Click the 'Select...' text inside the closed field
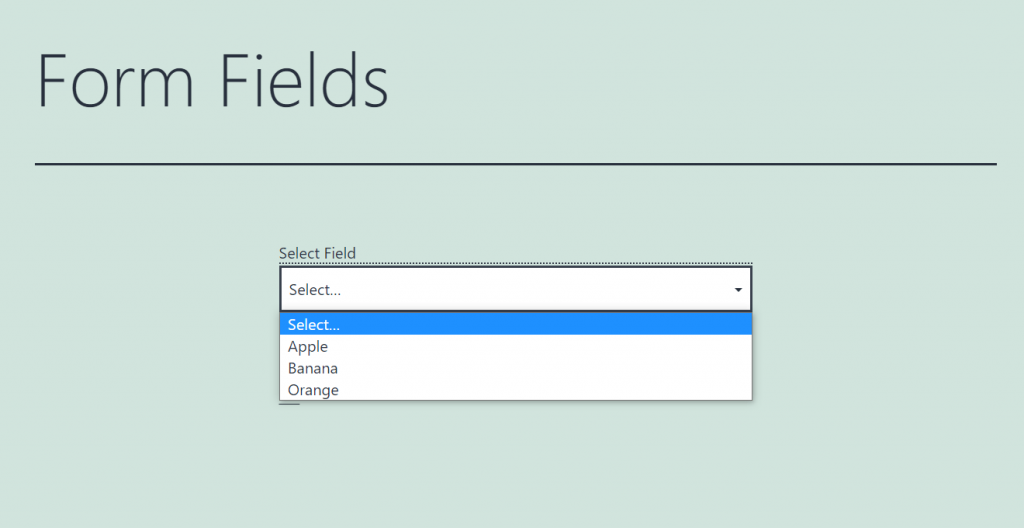 (315, 289)
